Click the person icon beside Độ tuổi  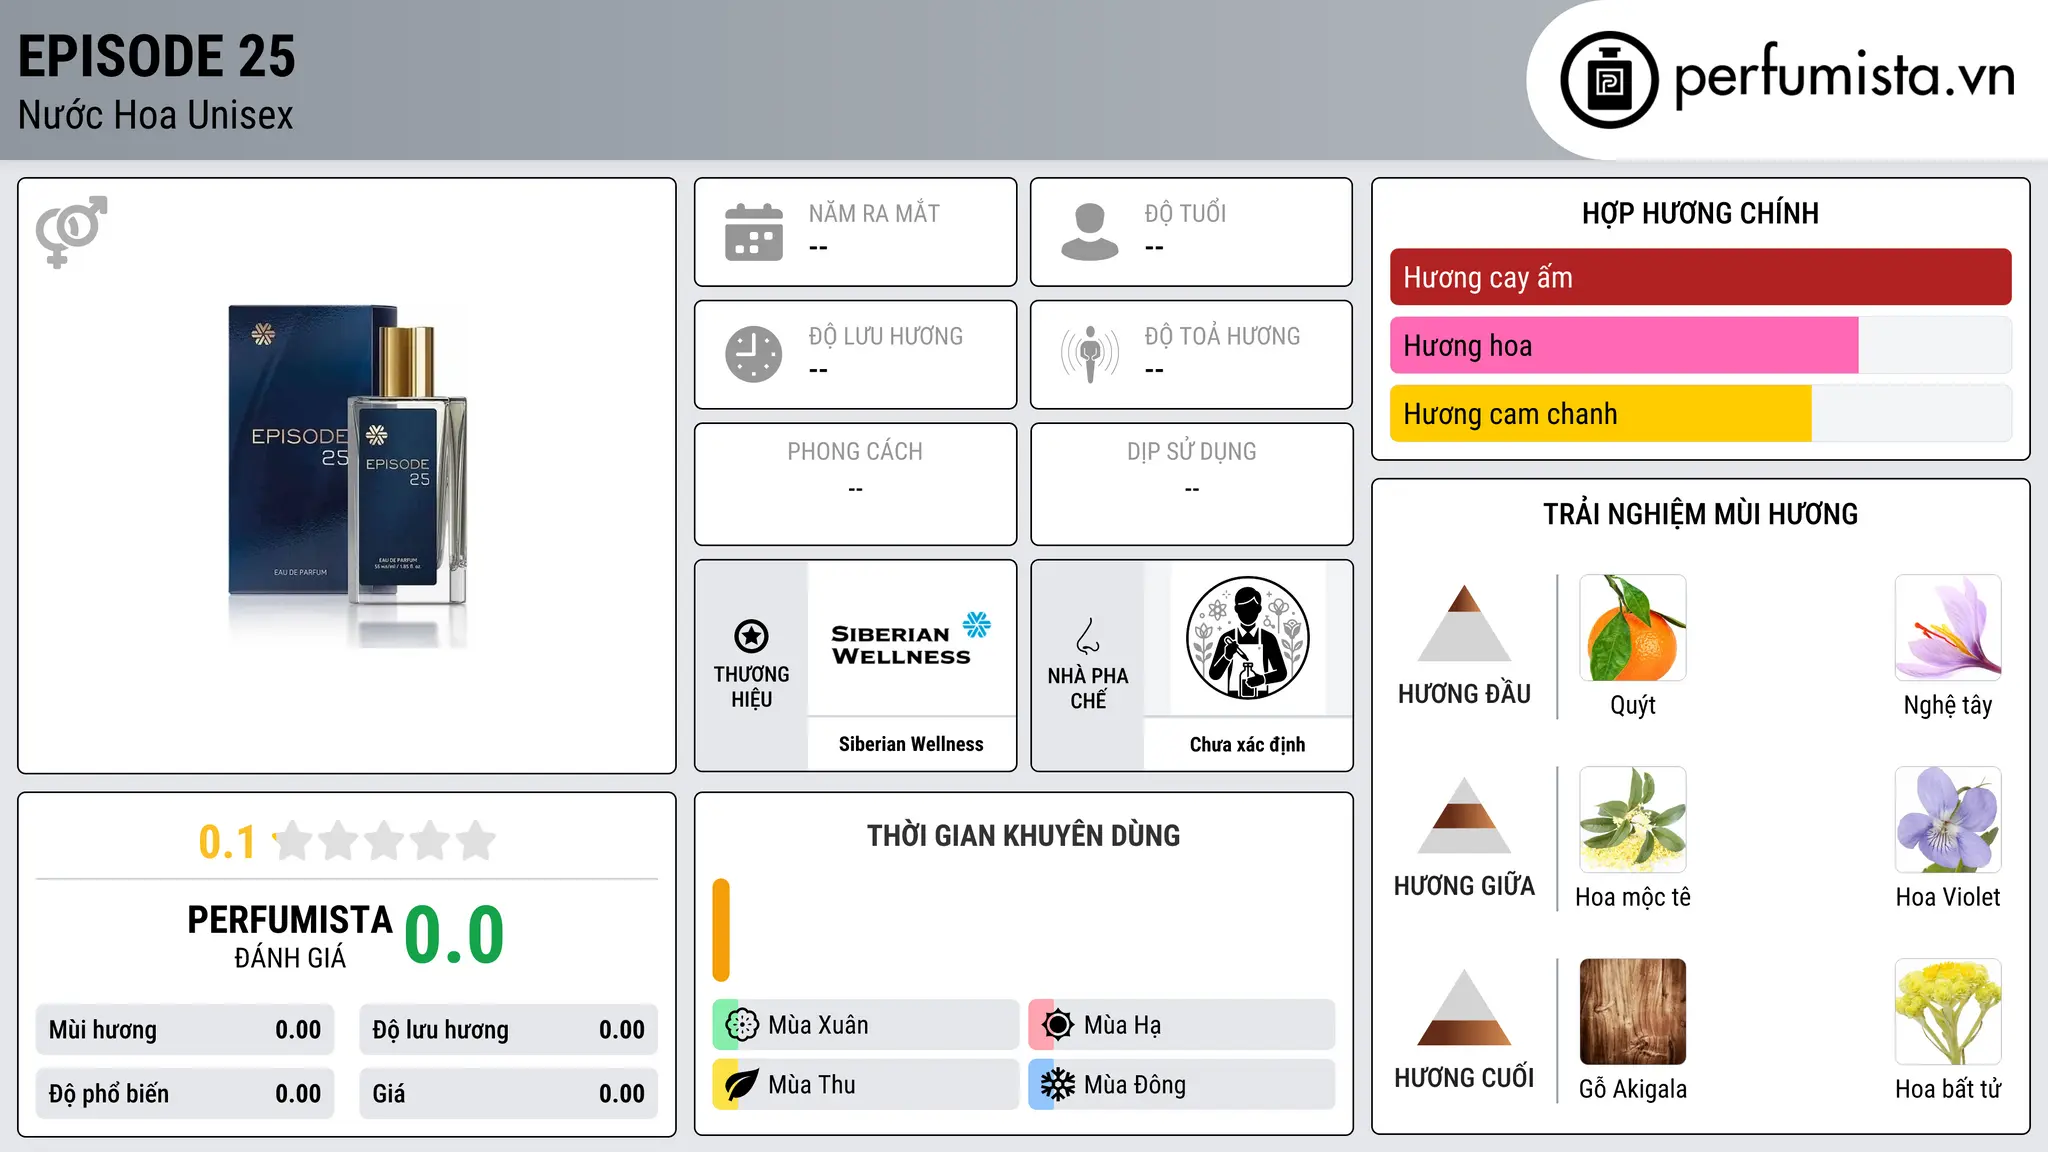click(1090, 232)
